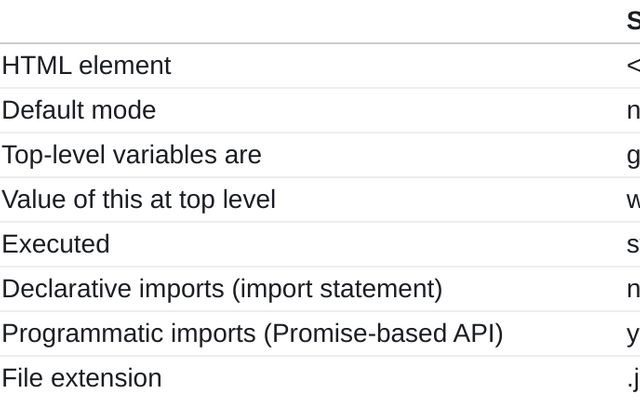Click the "Top-level variables are" text

pos(131,155)
